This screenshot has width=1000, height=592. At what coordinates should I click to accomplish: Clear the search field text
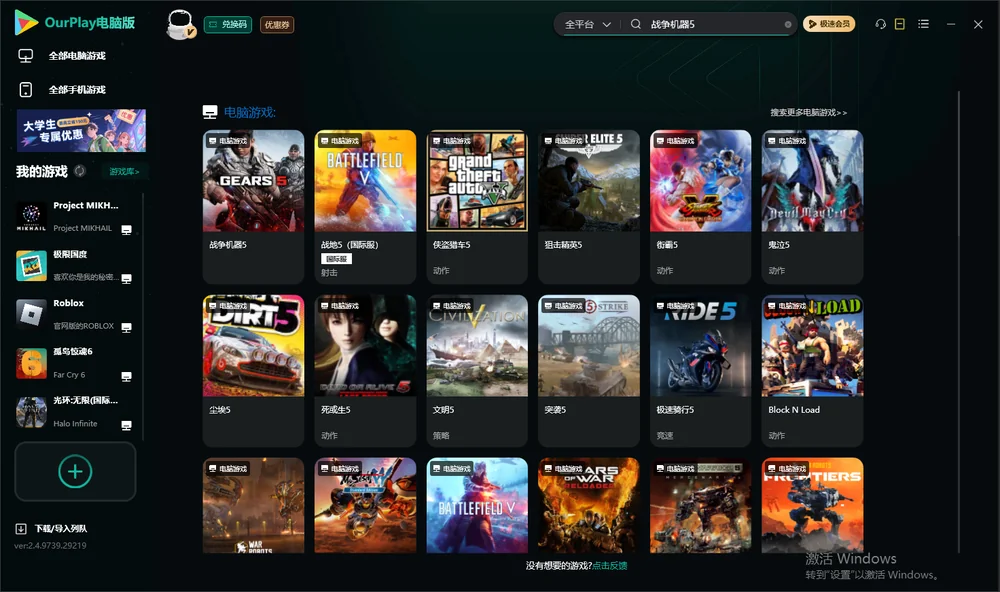coord(788,25)
